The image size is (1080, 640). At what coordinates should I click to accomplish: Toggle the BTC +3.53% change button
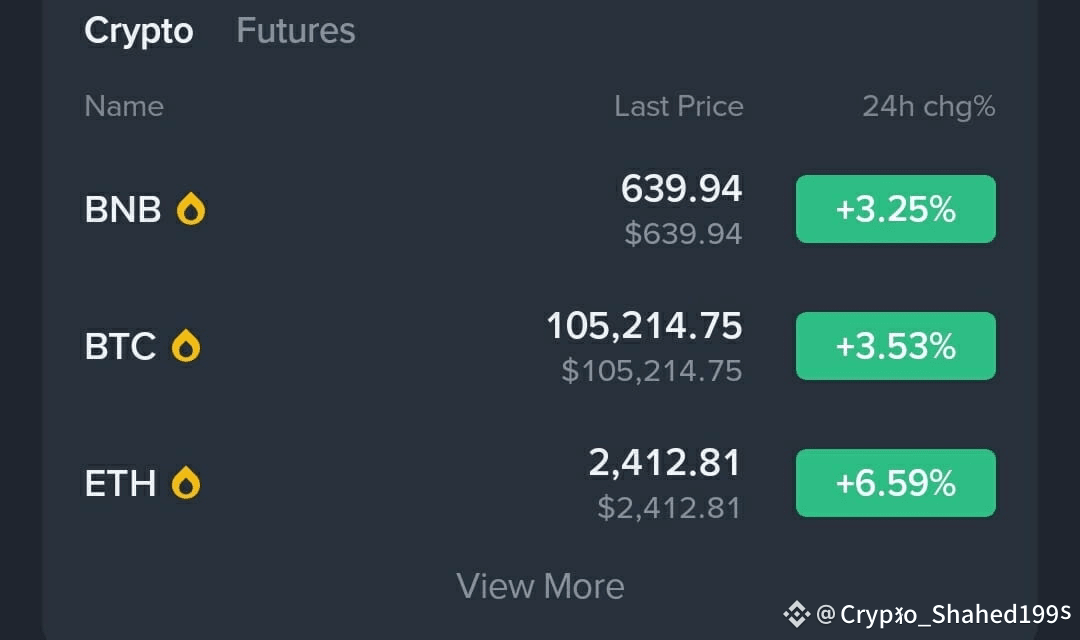click(895, 346)
